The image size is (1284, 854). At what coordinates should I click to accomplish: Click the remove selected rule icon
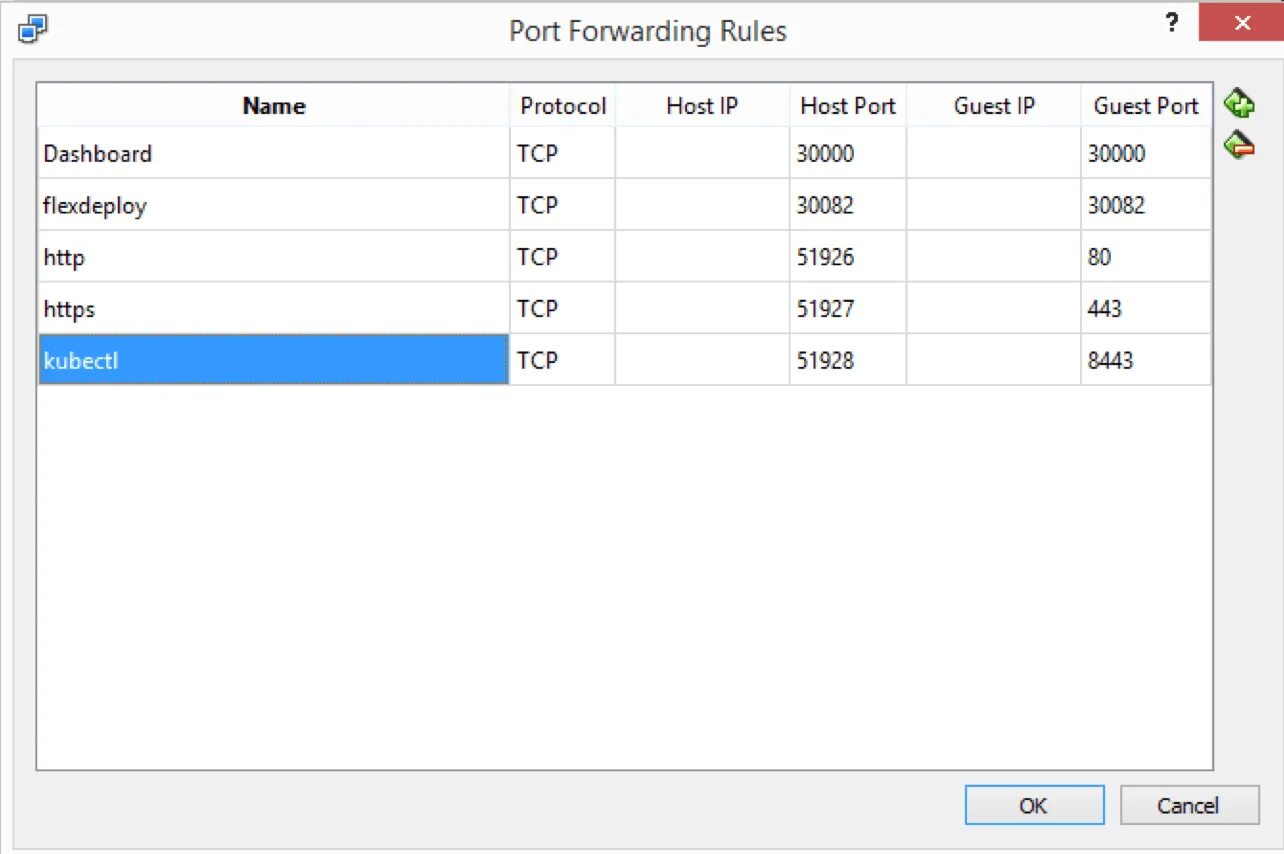(1239, 146)
